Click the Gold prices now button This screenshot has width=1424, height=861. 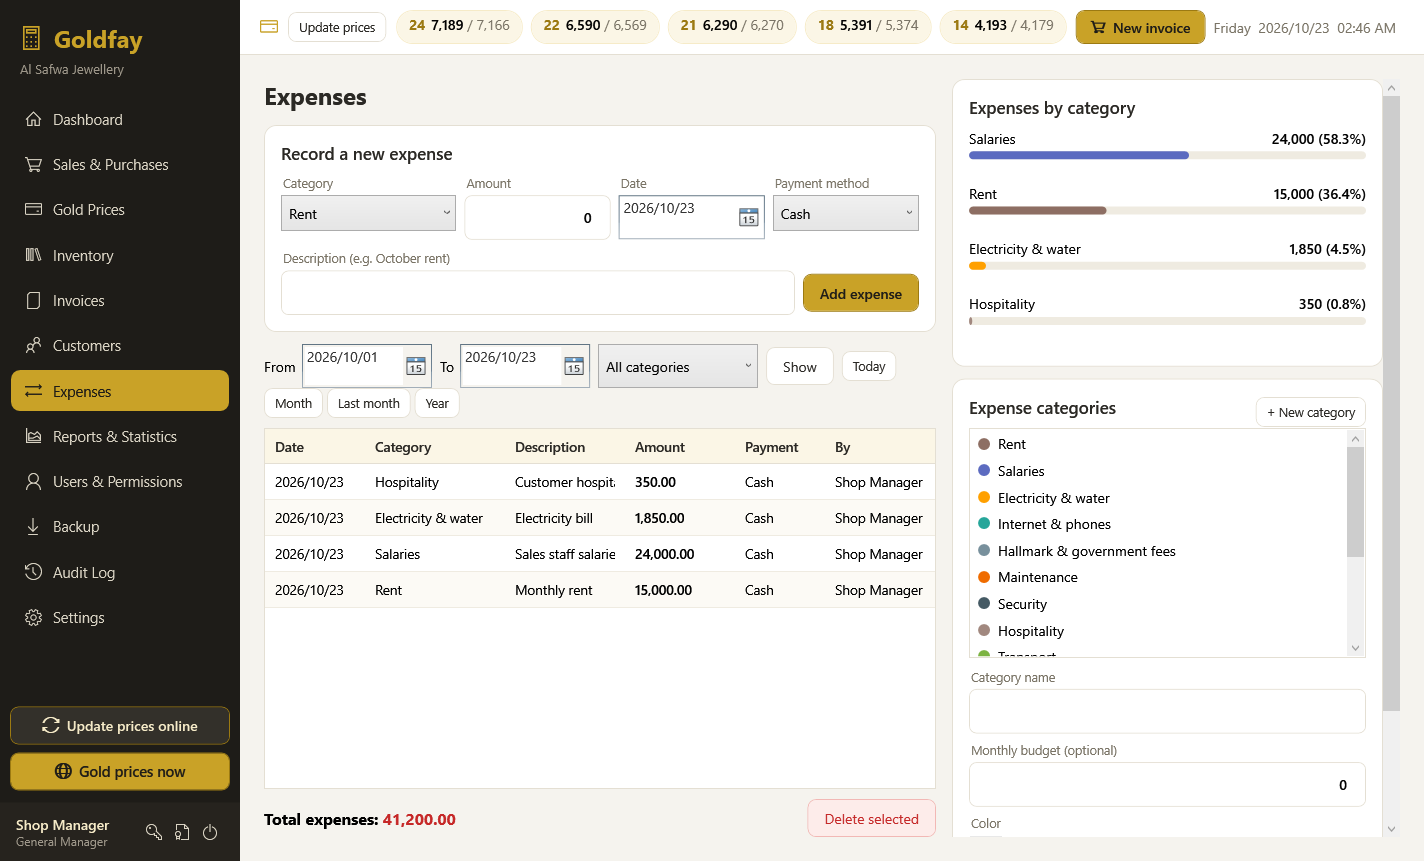pos(120,771)
